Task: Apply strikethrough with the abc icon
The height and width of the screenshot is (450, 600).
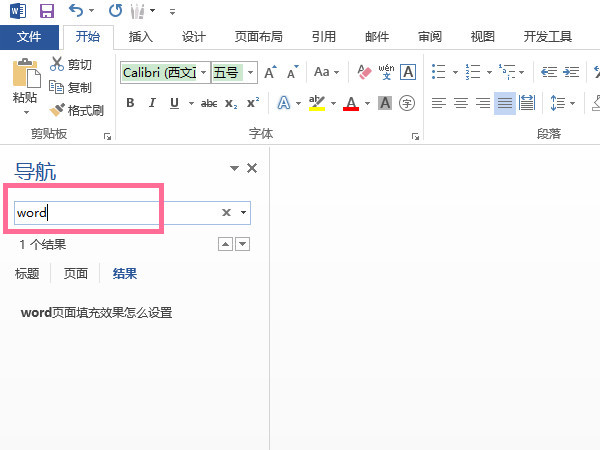Action: click(209, 103)
